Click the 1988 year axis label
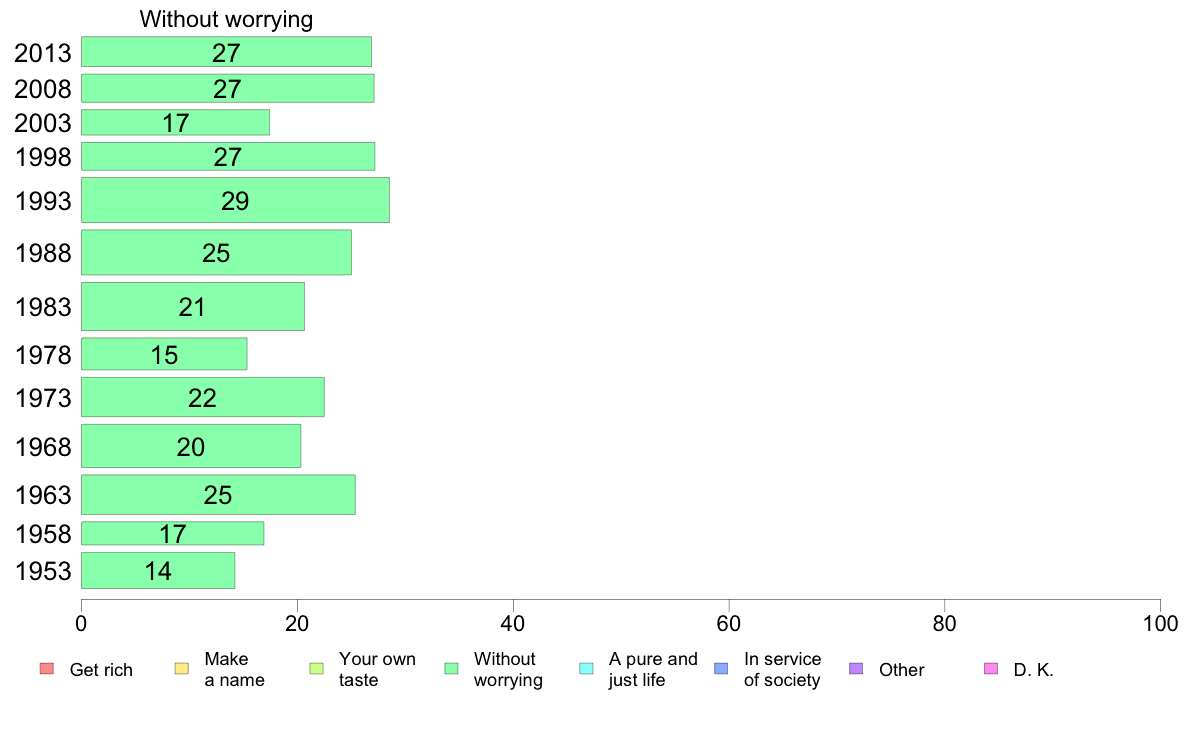The height and width of the screenshot is (736, 1188). (43, 253)
